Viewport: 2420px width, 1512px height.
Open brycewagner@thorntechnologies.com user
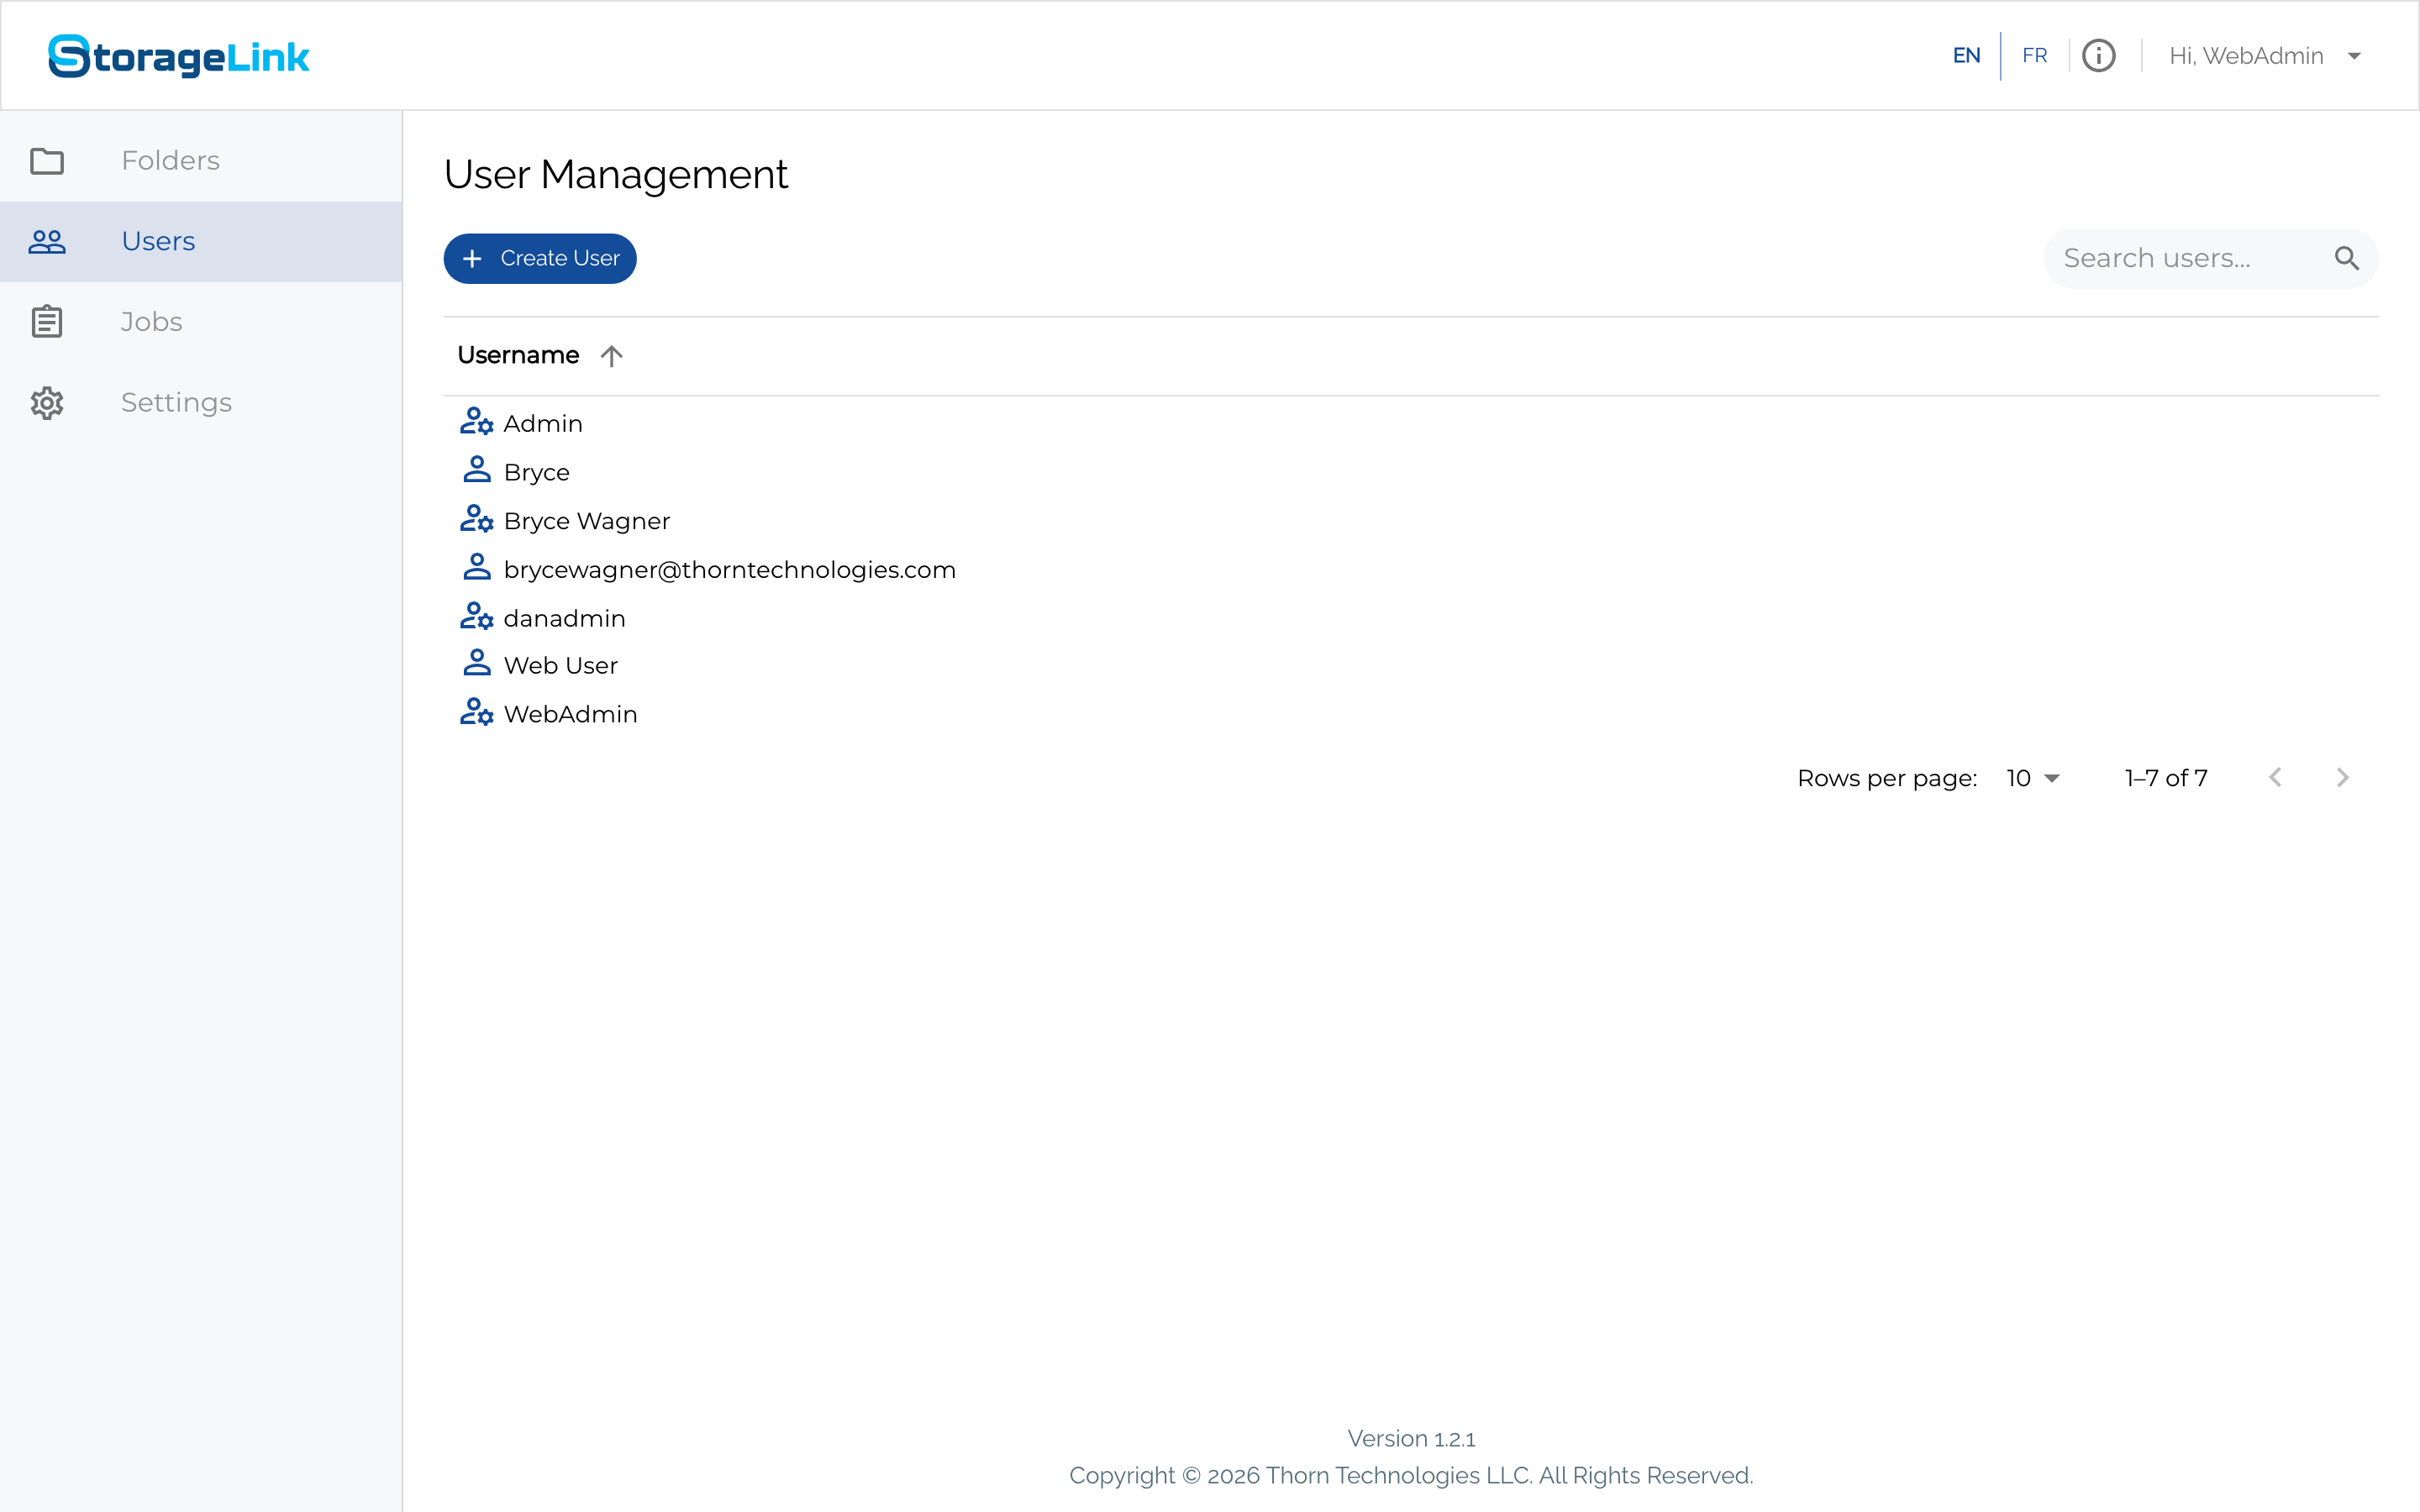tap(1411, 570)
